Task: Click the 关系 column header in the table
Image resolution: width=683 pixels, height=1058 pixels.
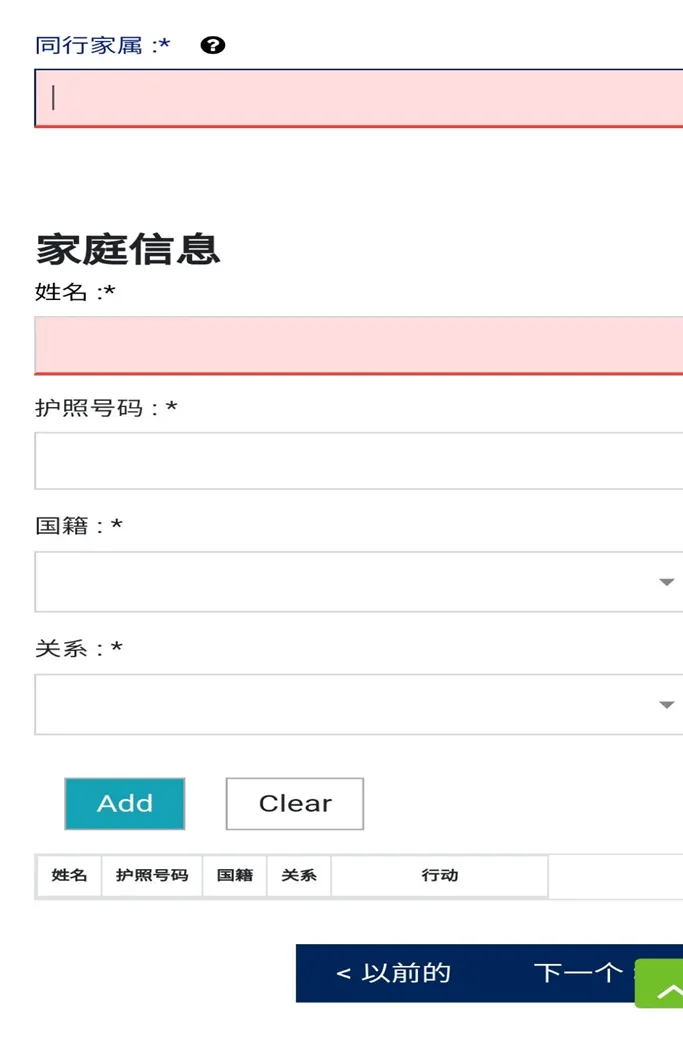Action: click(298, 875)
